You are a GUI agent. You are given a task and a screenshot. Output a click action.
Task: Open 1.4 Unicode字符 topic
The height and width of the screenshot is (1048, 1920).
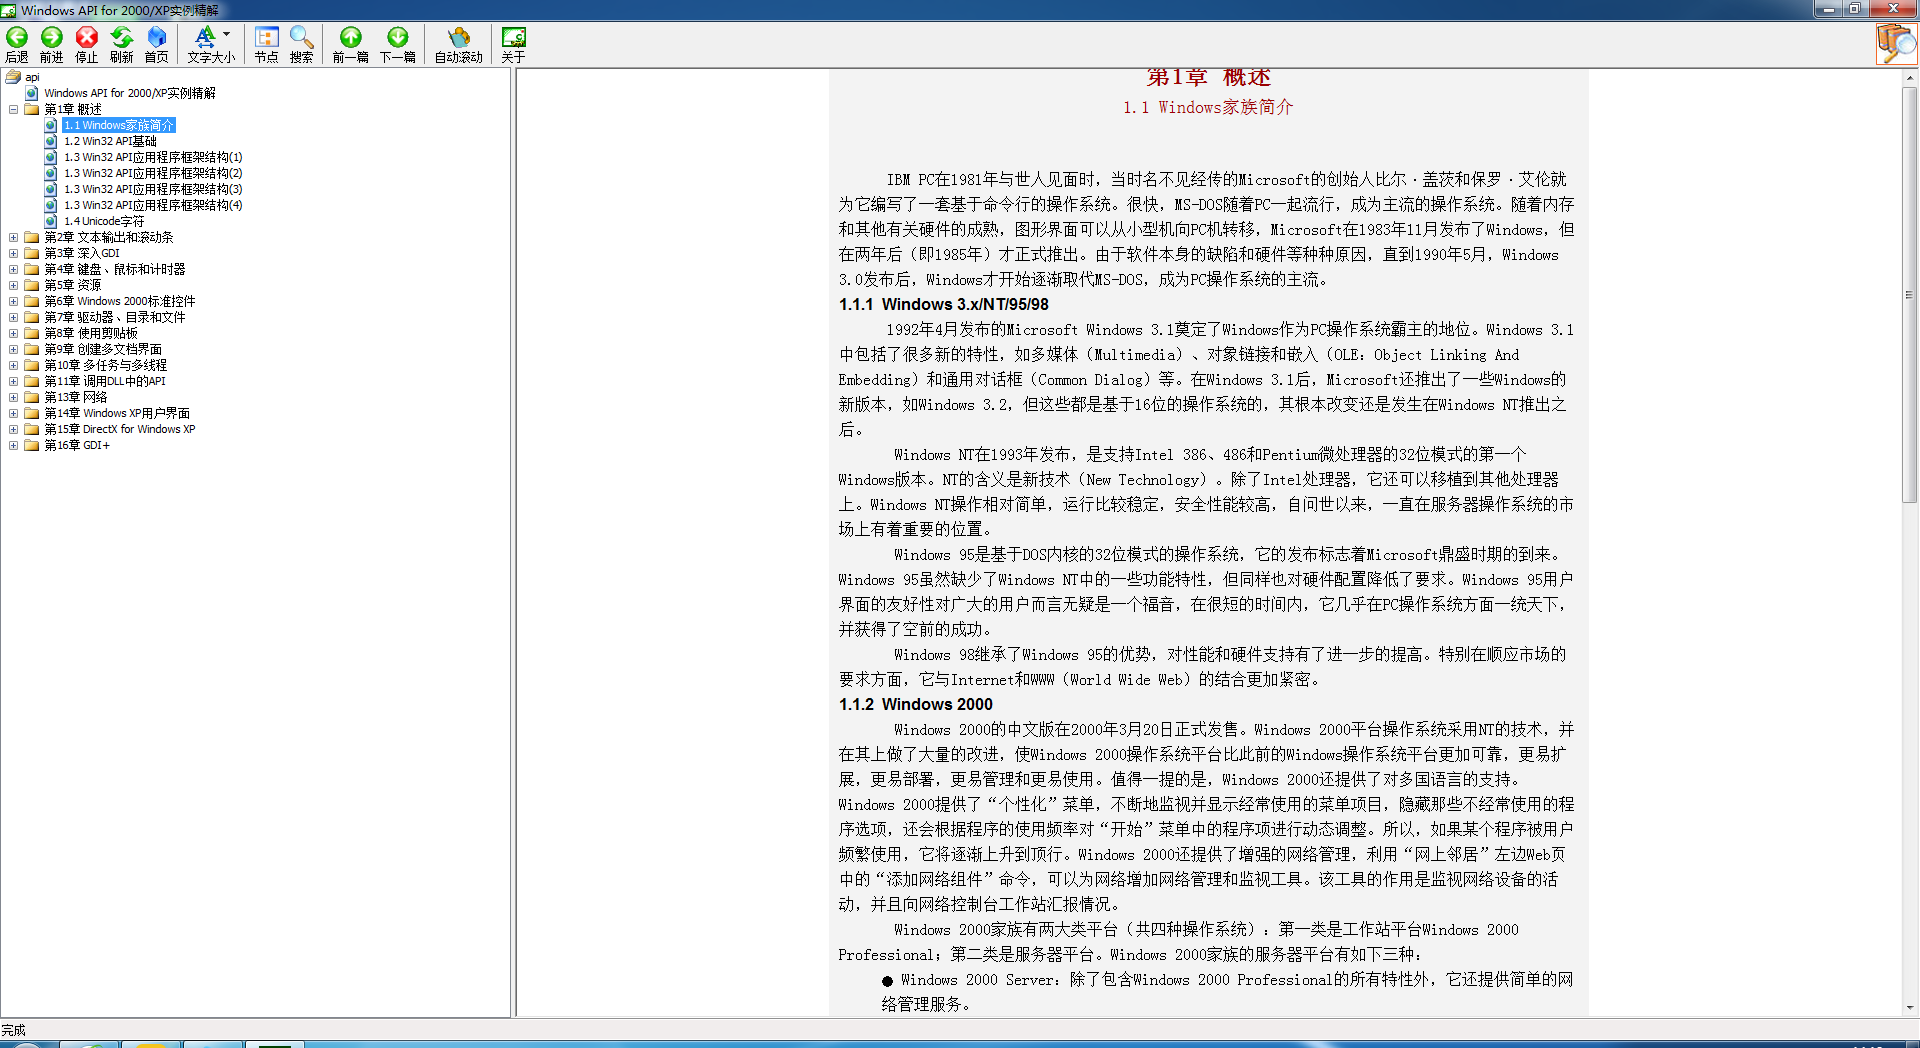[104, 221]
